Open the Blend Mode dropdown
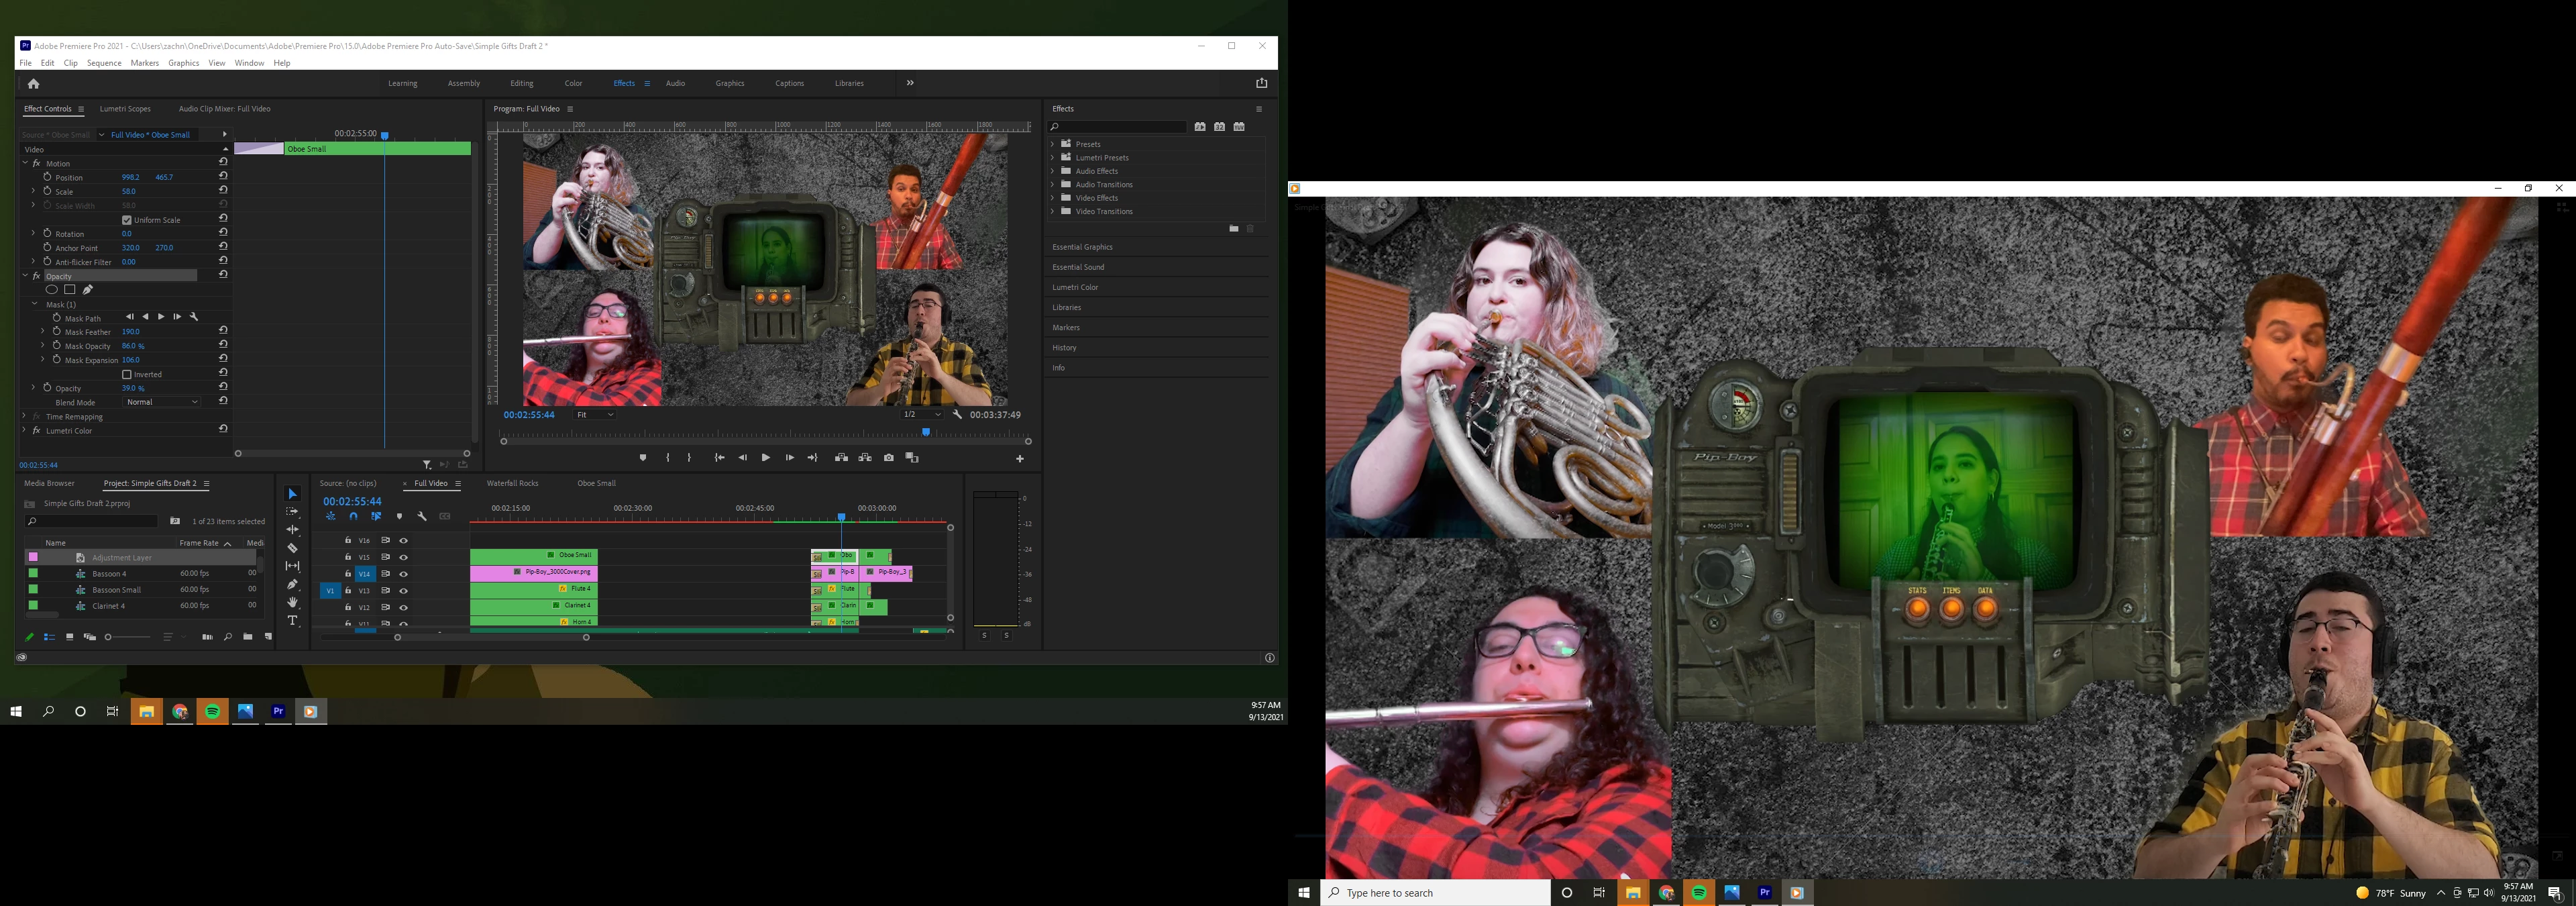 [x=161, y=402]
